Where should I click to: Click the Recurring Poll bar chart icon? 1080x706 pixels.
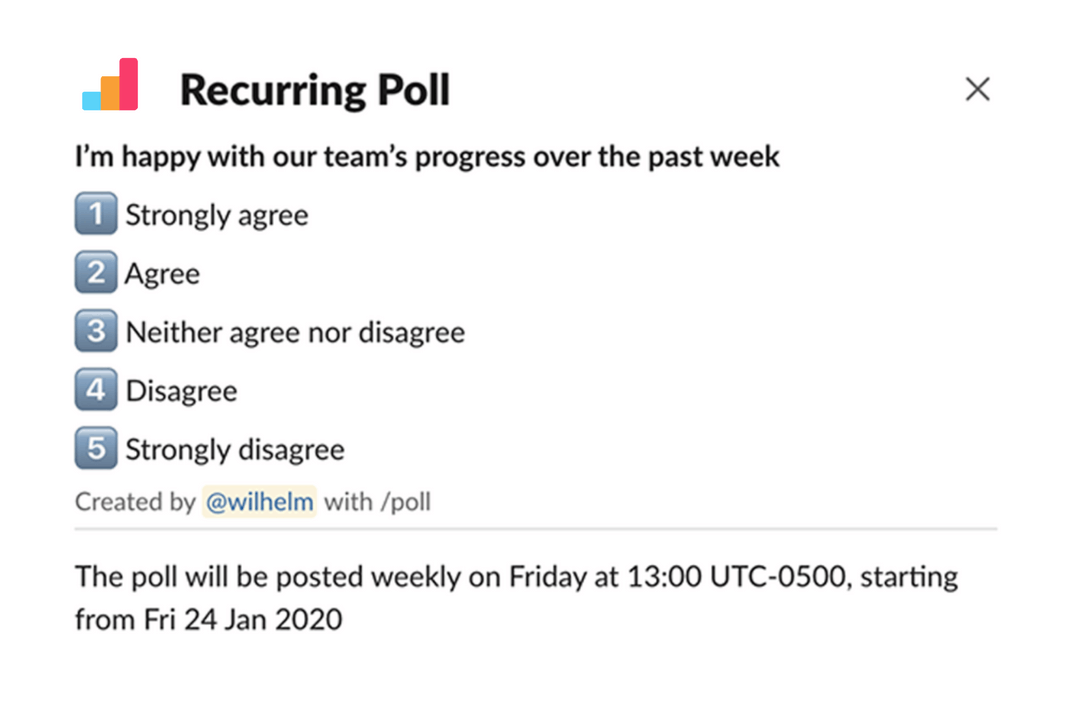point(110,84)
